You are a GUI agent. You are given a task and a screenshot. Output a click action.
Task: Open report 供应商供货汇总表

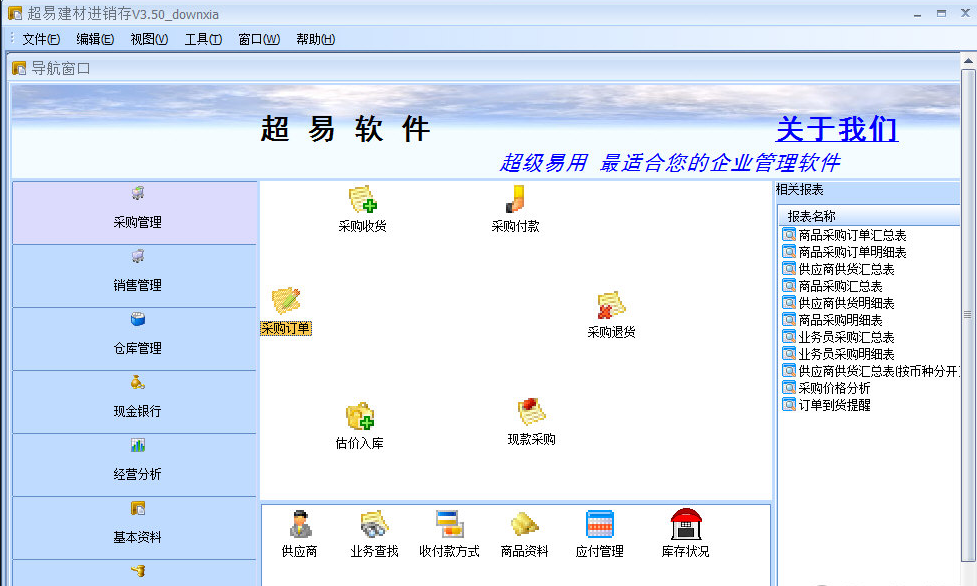[x=838, y=269]
